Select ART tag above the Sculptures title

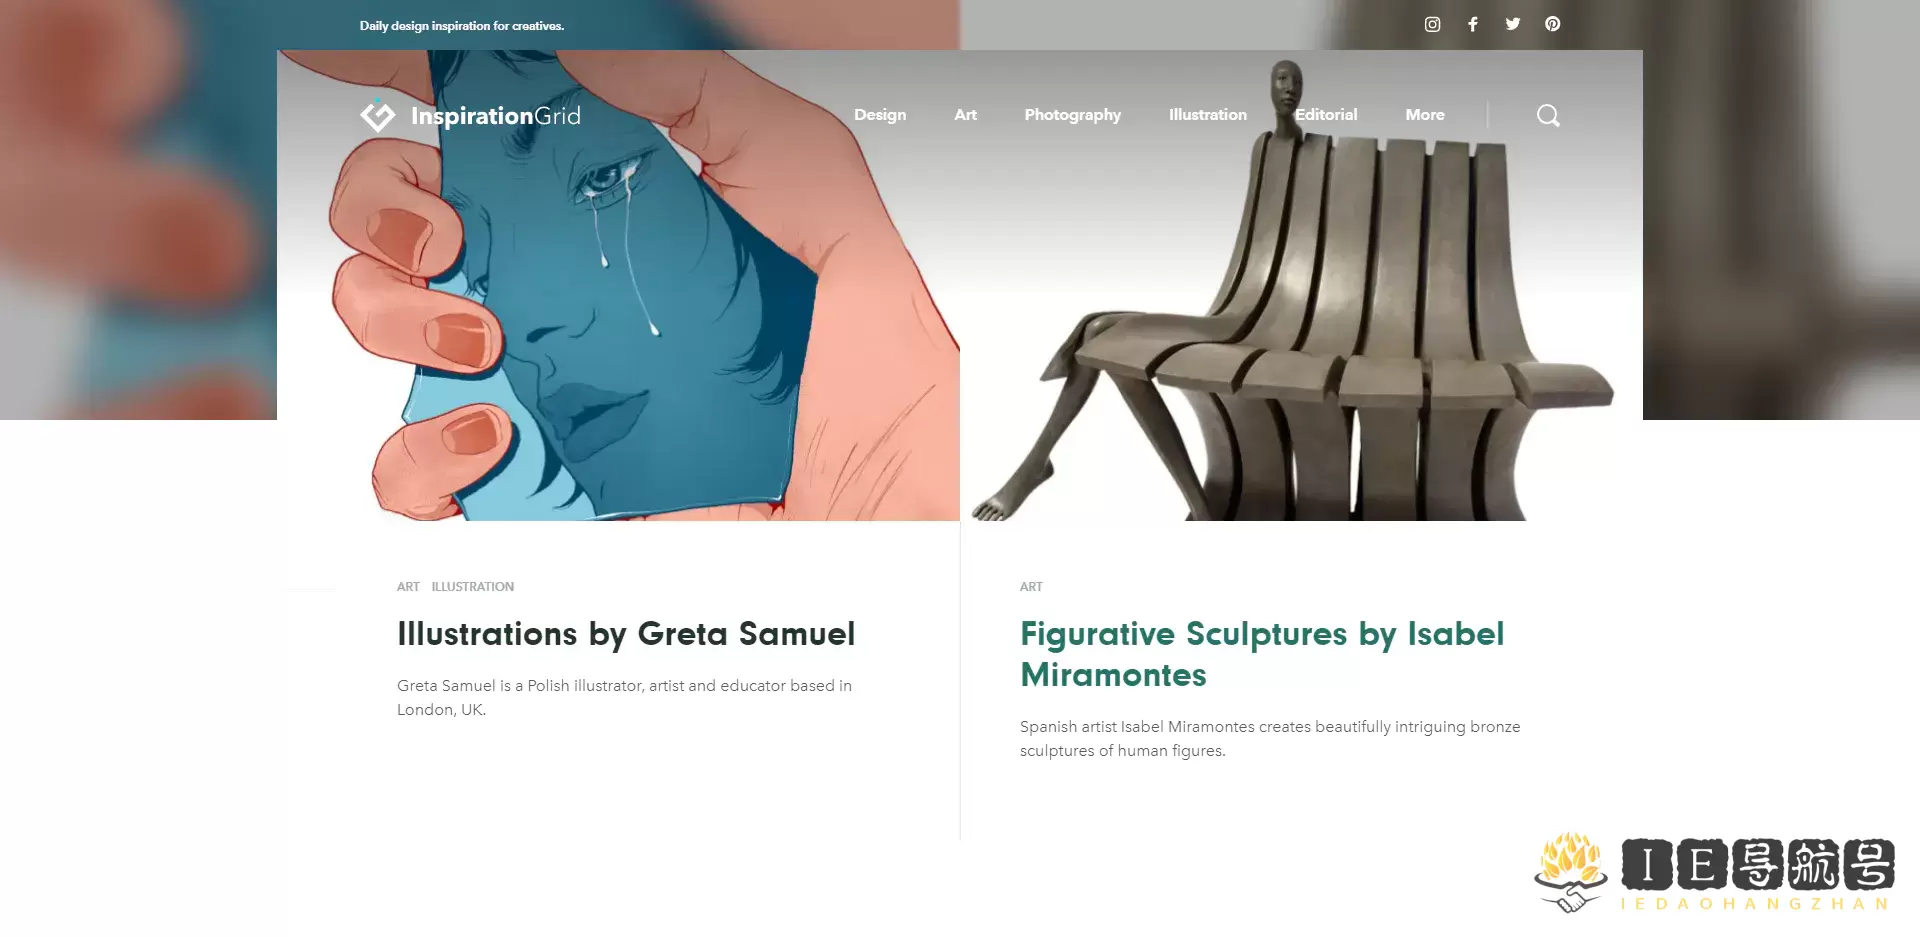(x=1031, y=587)
